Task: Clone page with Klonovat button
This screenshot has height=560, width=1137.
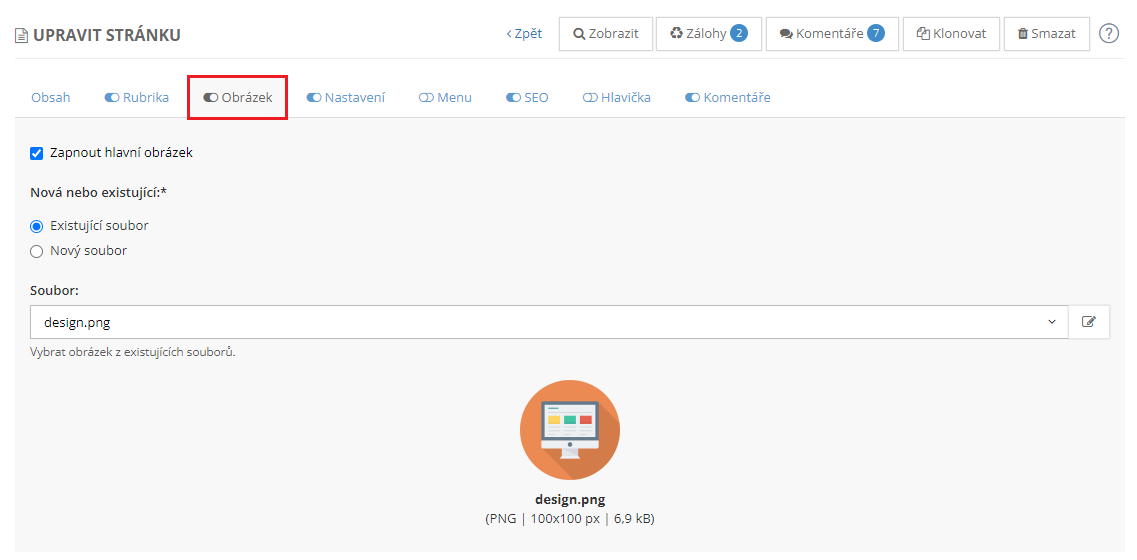Action: coord(950,33)
